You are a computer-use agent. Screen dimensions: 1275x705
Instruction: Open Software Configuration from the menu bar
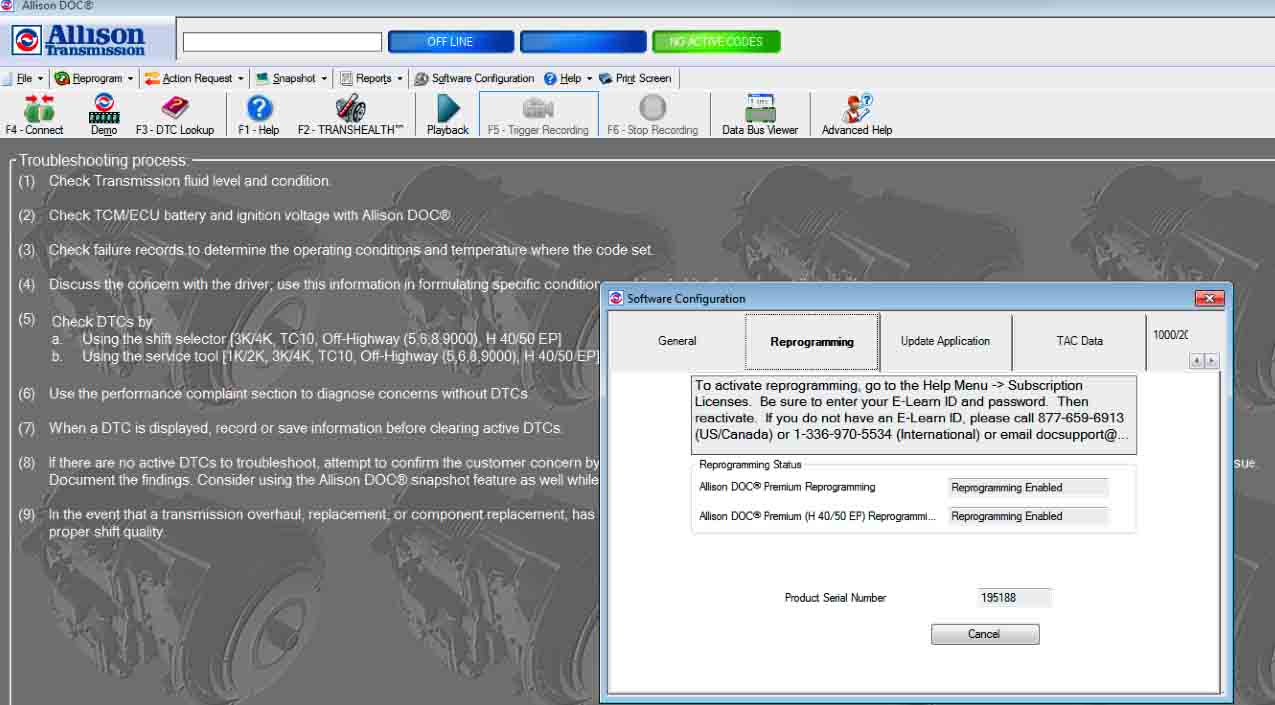point(475,78)
